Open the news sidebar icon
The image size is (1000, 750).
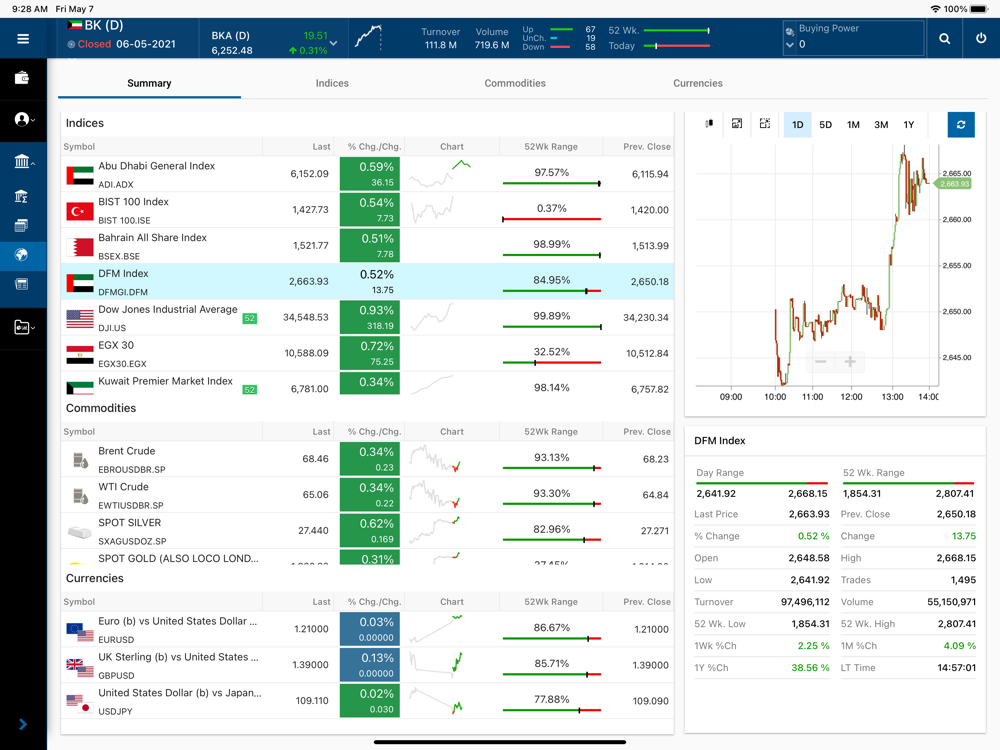21,284
